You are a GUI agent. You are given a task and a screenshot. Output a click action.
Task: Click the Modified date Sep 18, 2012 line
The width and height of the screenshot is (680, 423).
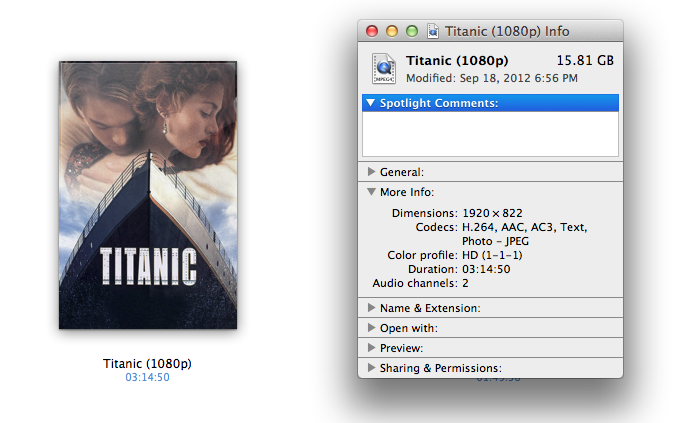pos(492,79)
